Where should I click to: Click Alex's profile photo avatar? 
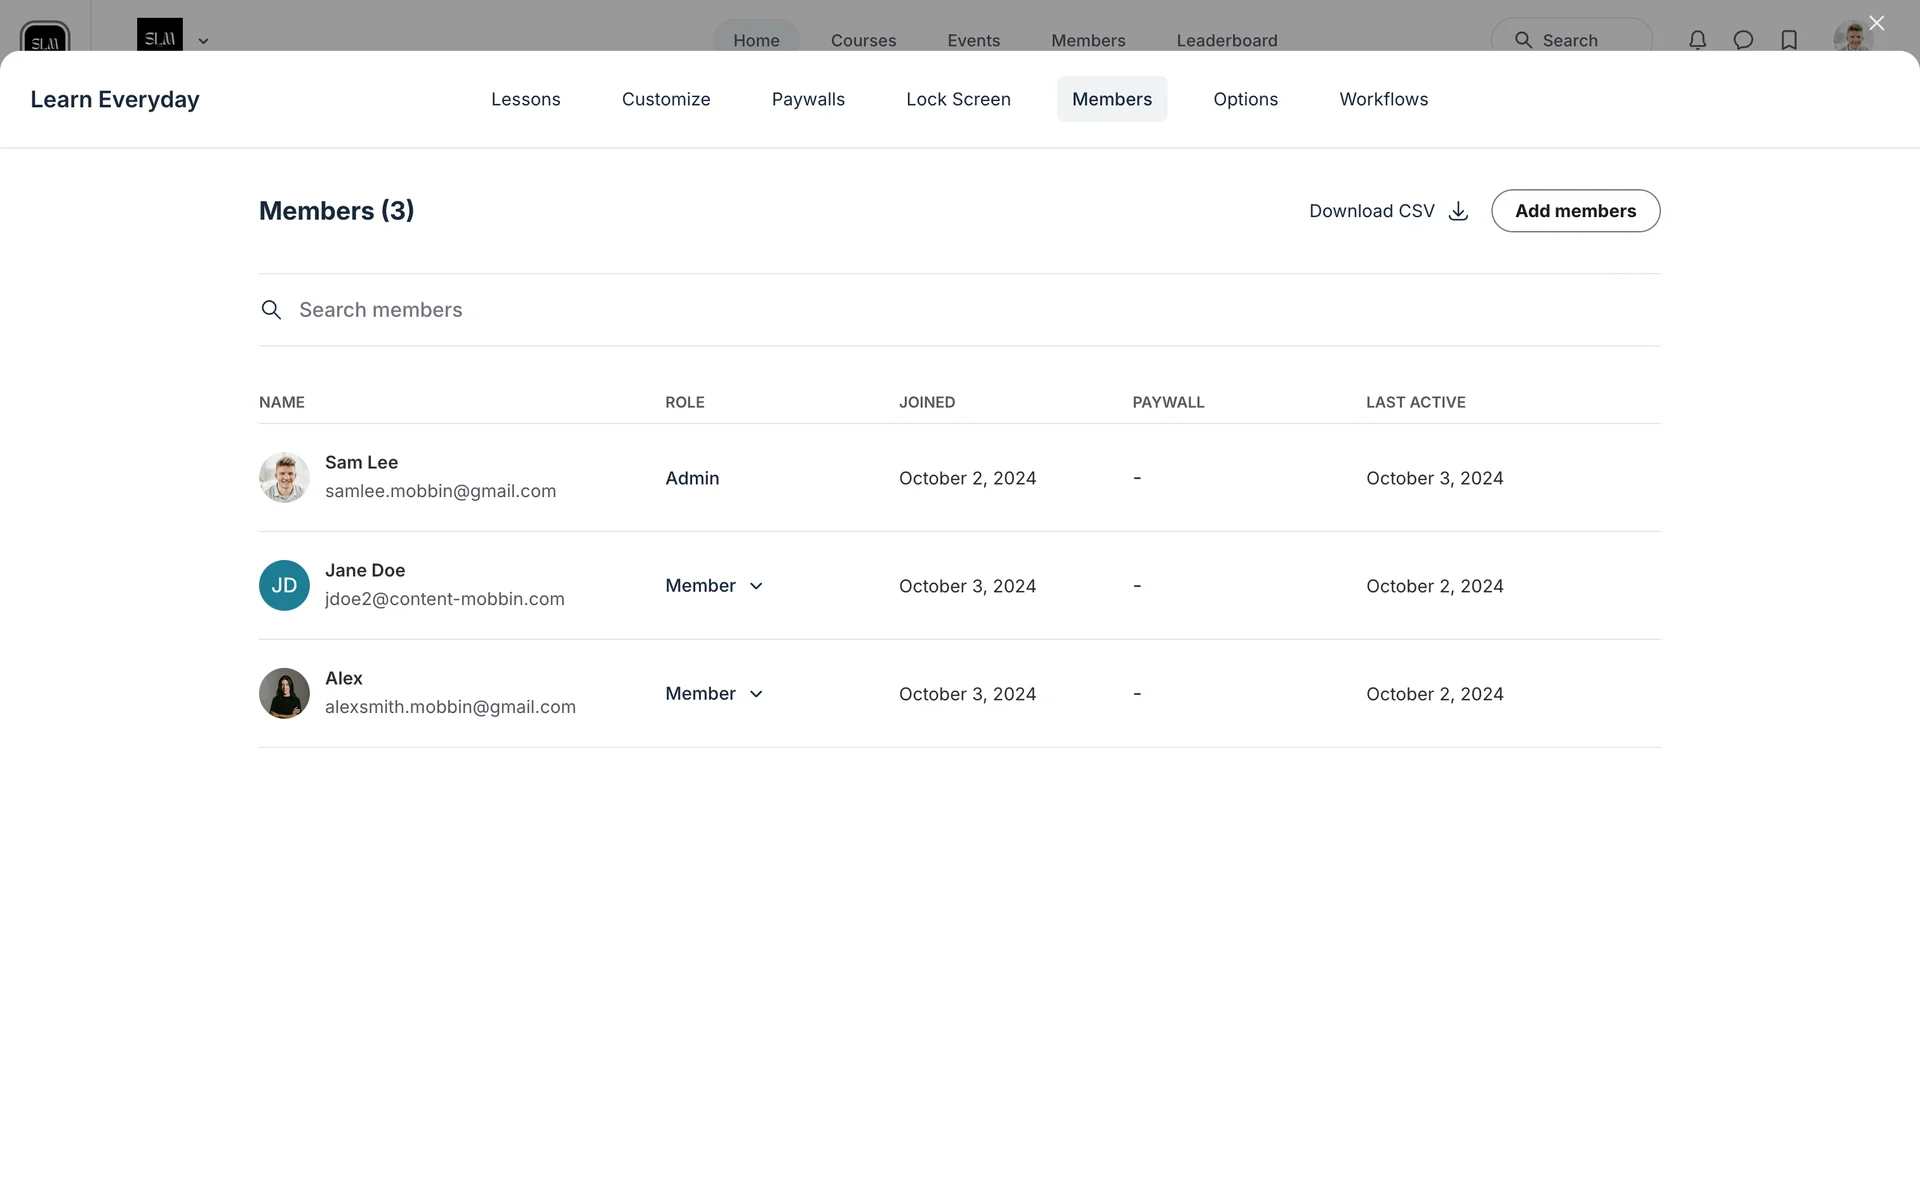pyautogui.click(x=284, y=693)
